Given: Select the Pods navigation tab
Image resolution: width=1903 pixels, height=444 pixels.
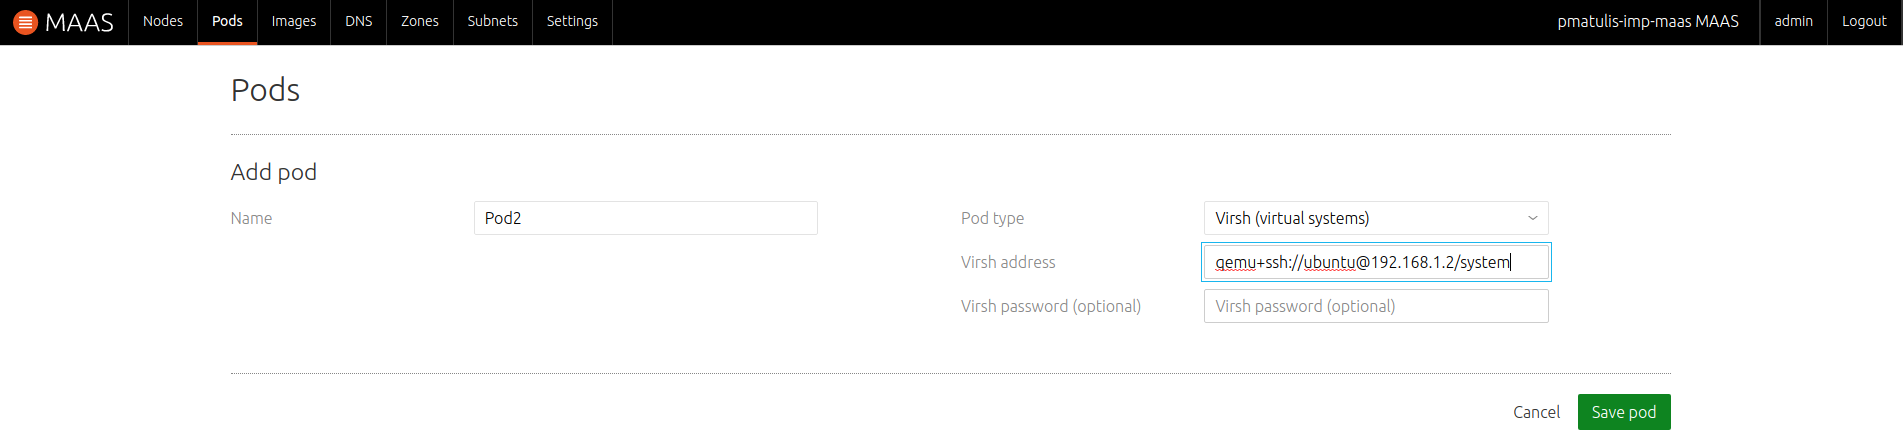Looking at the screenshot, I should (227, 21).
